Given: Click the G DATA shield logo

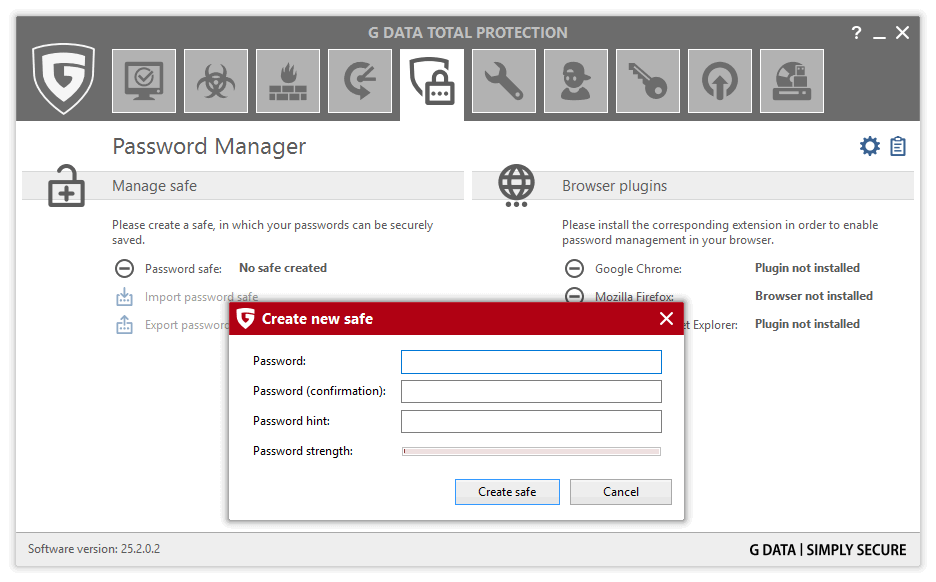Looking at the screenshot, I should [63, 78].
